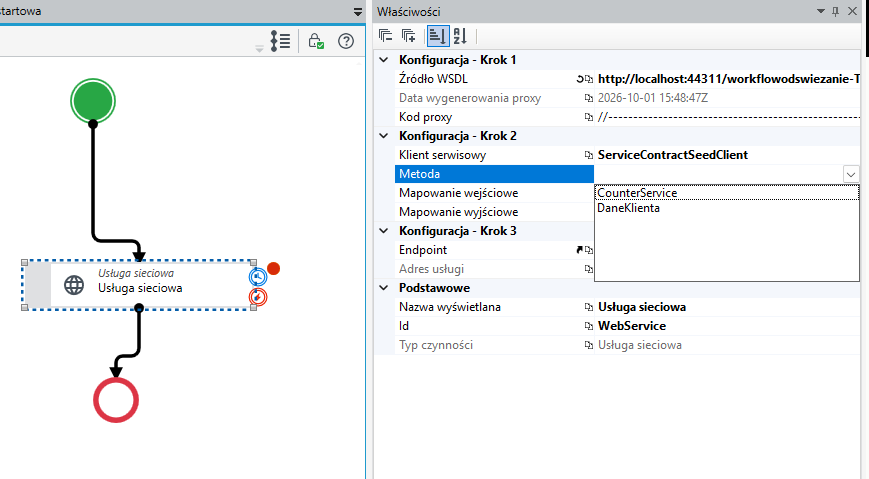869x479 pixels.
Task: Click the red circular icon on the activity
Action: coord(258,297)
